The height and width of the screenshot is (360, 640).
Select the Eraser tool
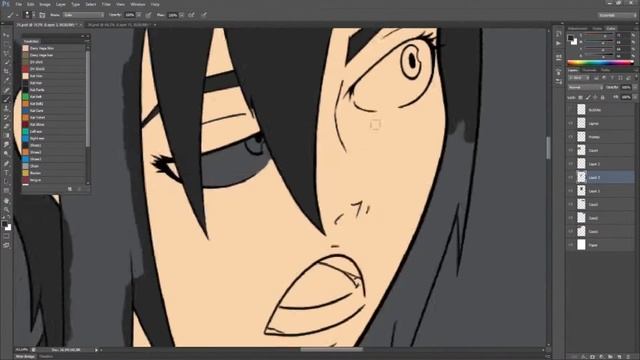(6, 126)
